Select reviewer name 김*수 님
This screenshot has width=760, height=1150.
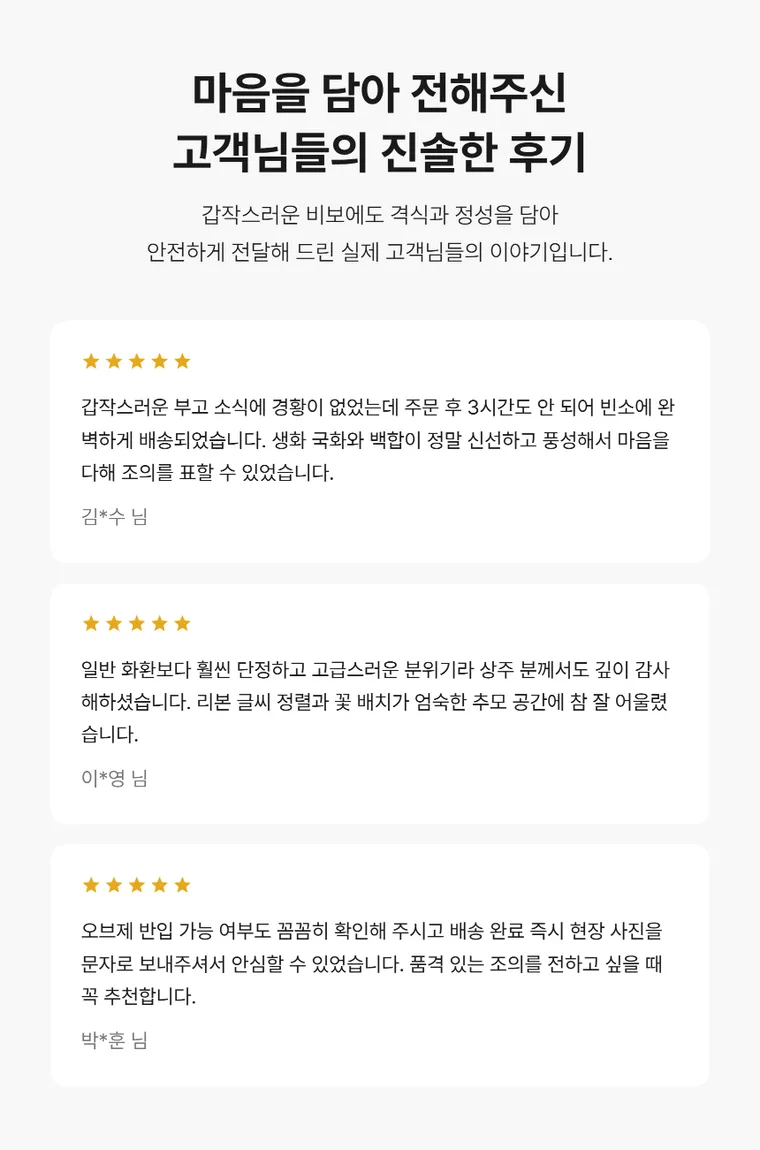[114, 516]
